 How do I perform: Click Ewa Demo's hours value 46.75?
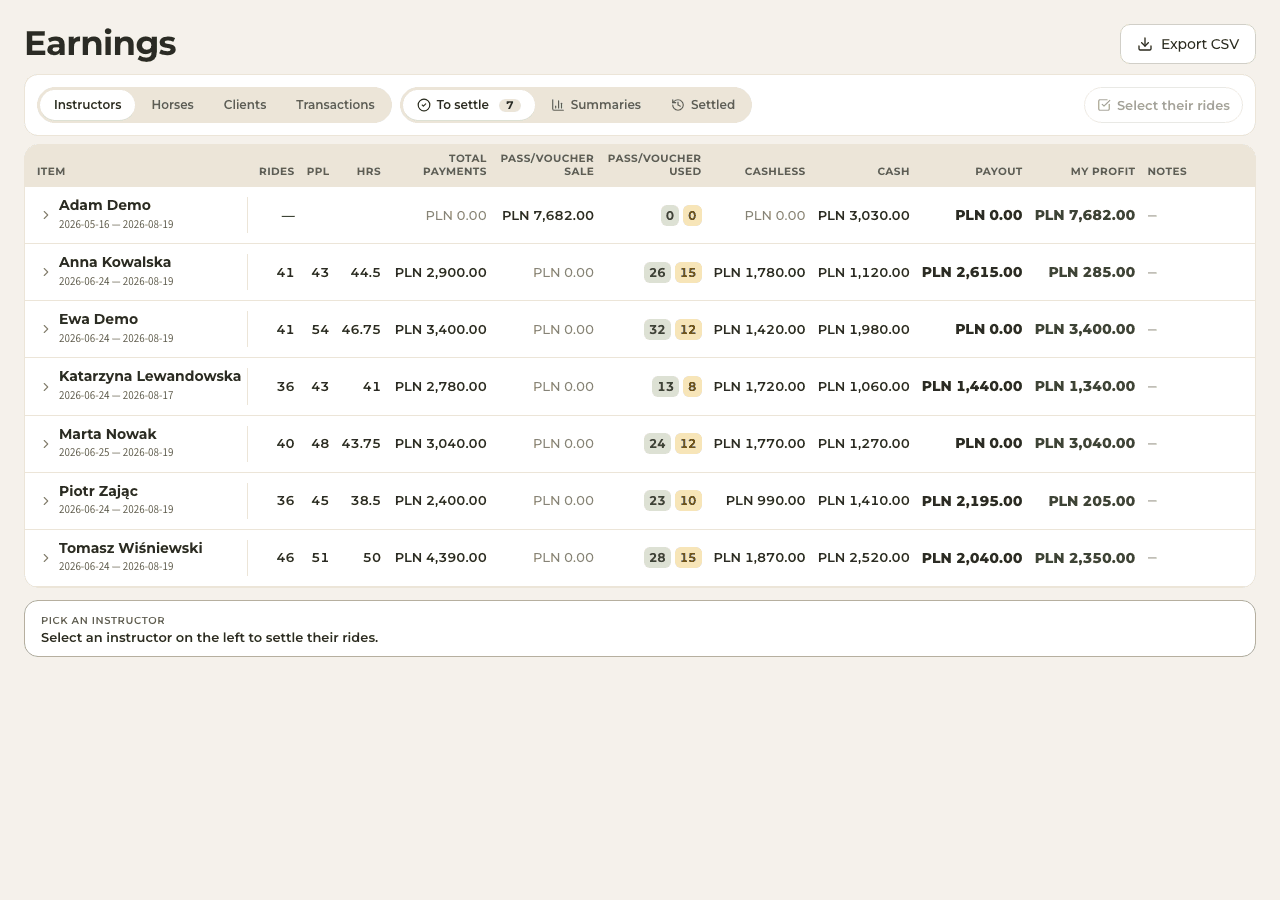(361, 329)
